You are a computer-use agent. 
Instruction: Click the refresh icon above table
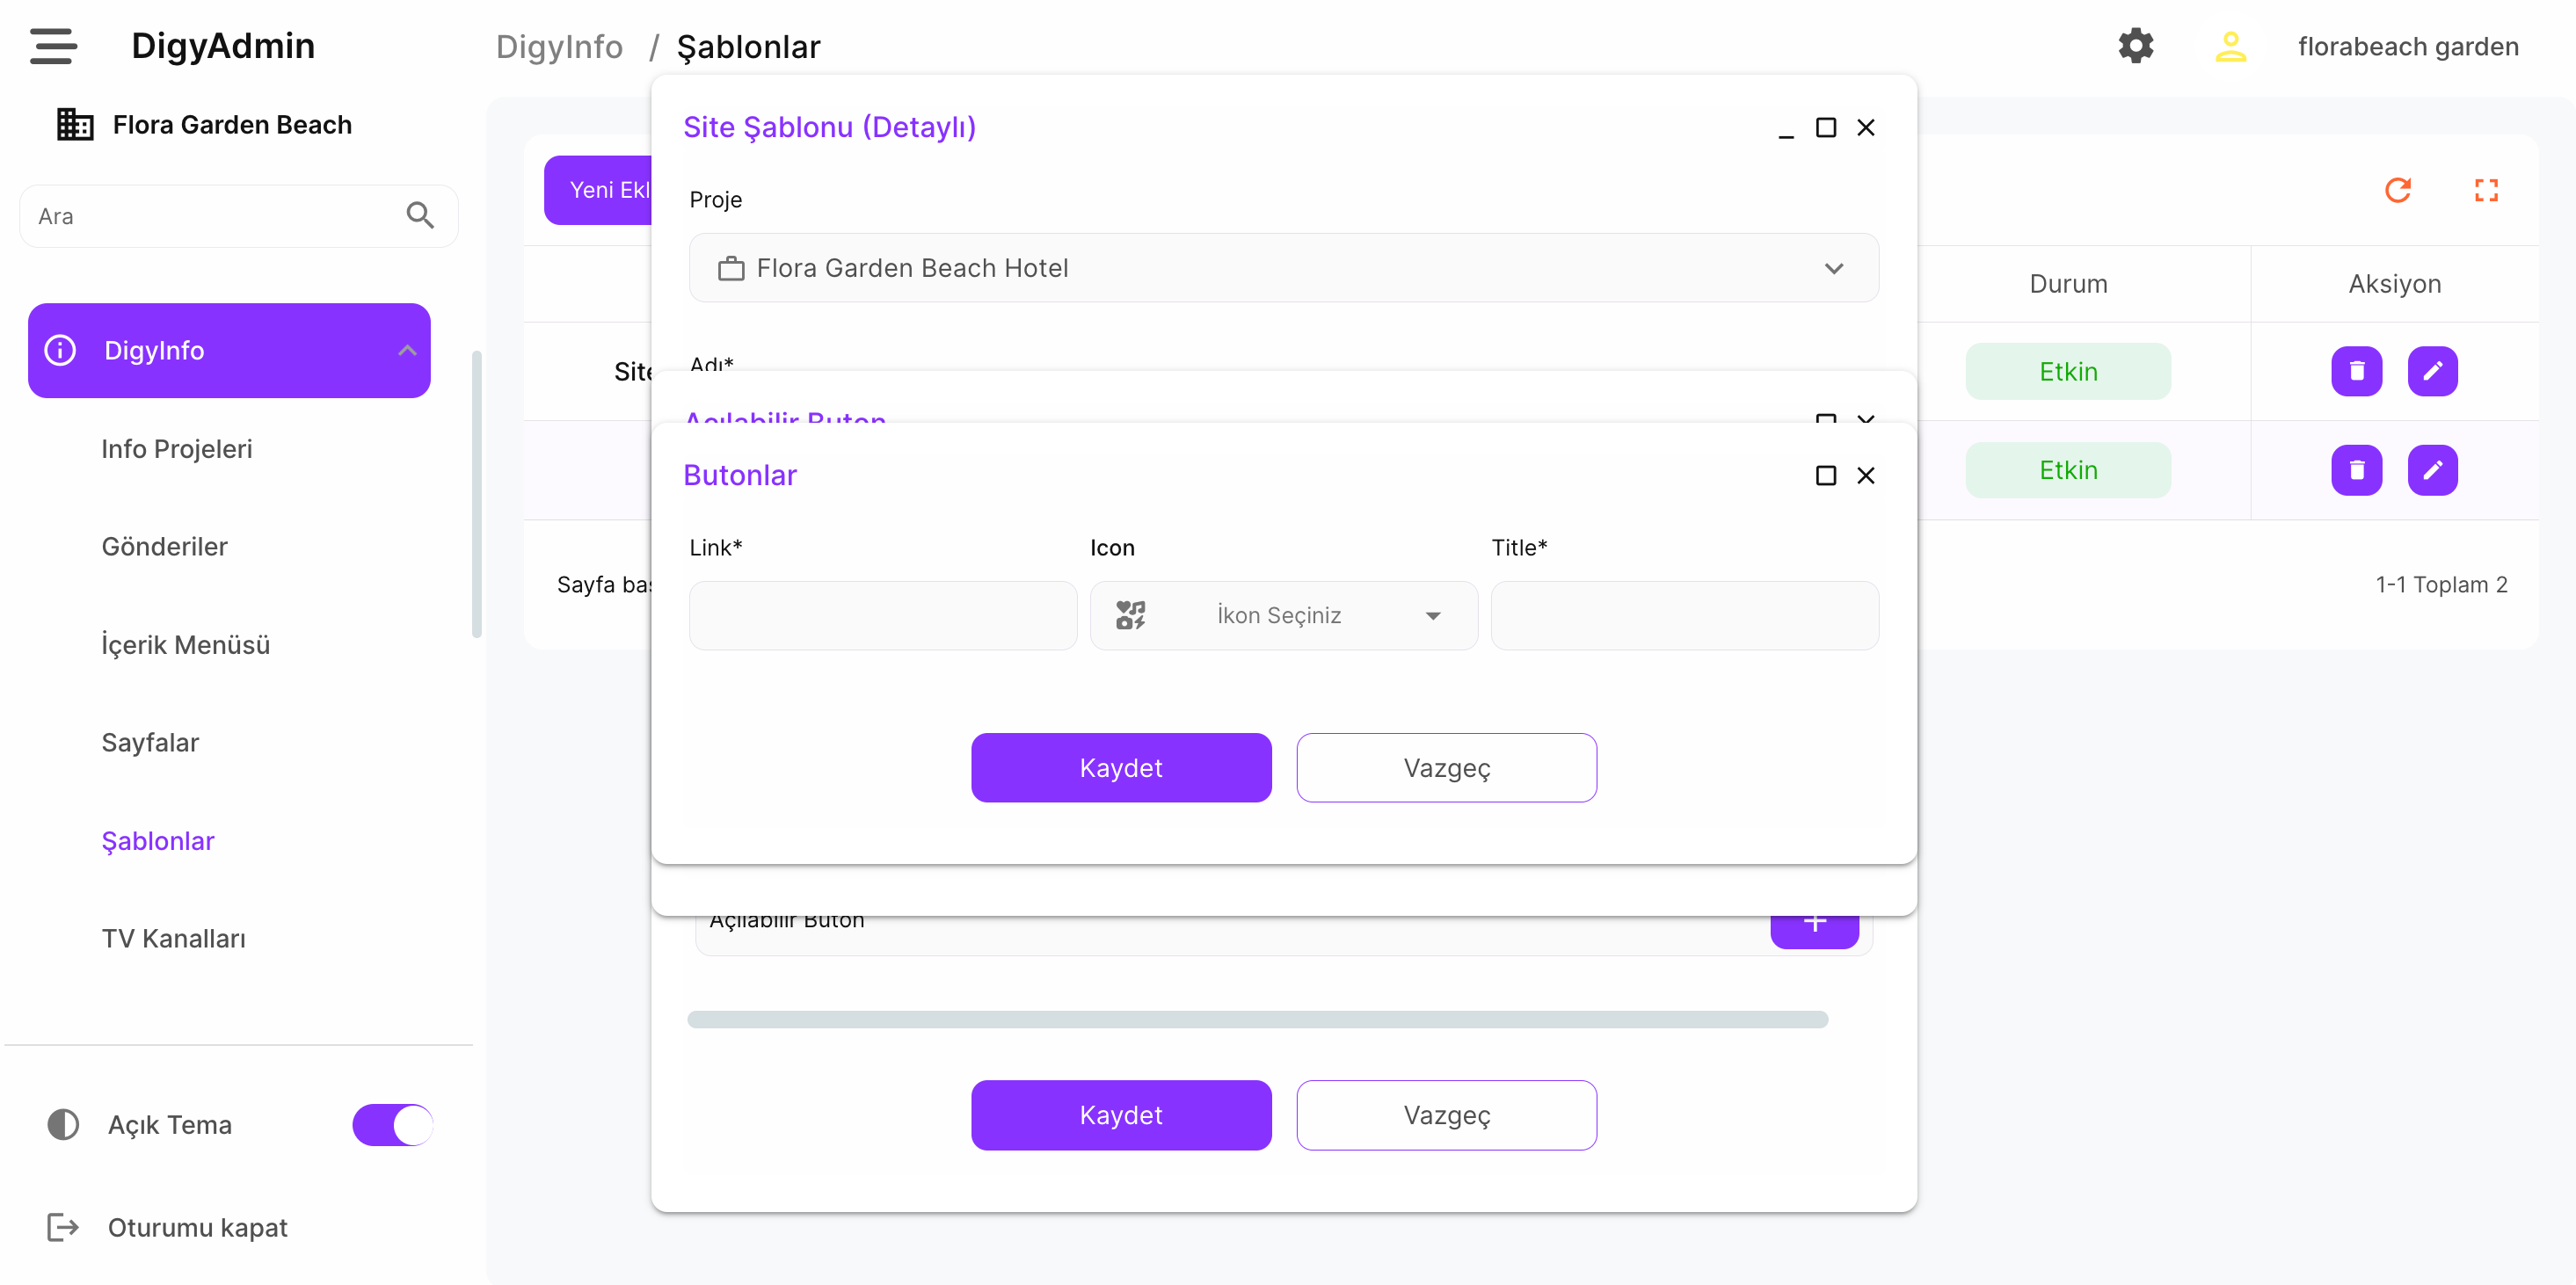(x=2397, y=190)
